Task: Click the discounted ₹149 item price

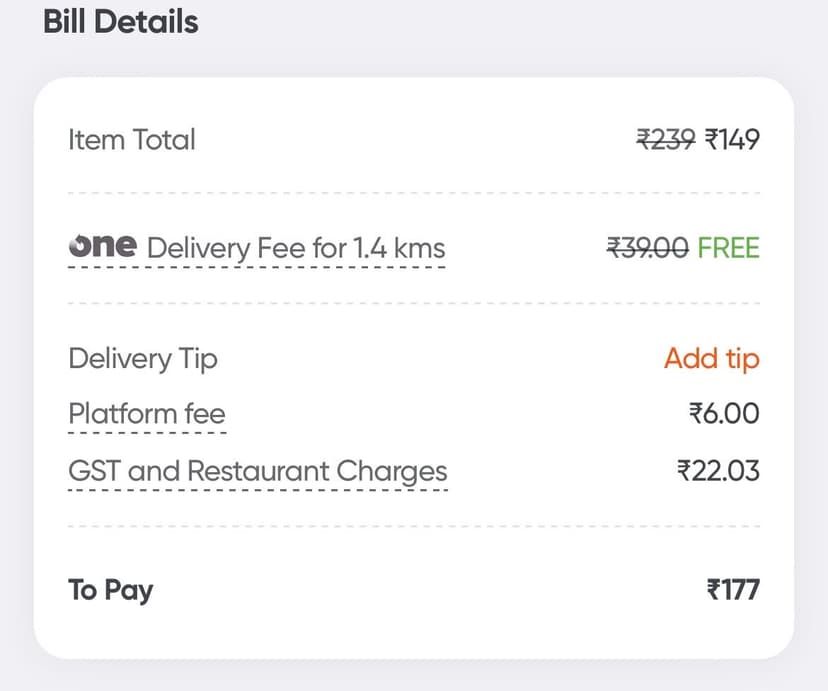Action: coord(732,139)
